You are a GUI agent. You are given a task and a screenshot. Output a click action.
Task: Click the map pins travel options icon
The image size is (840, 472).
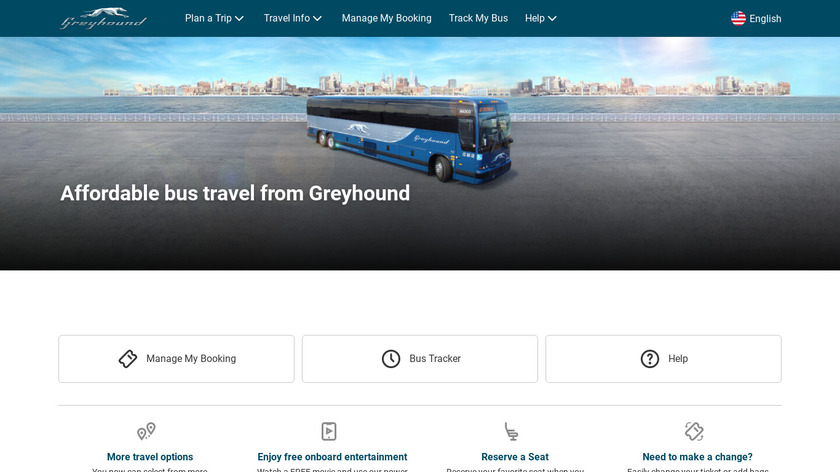146,431
